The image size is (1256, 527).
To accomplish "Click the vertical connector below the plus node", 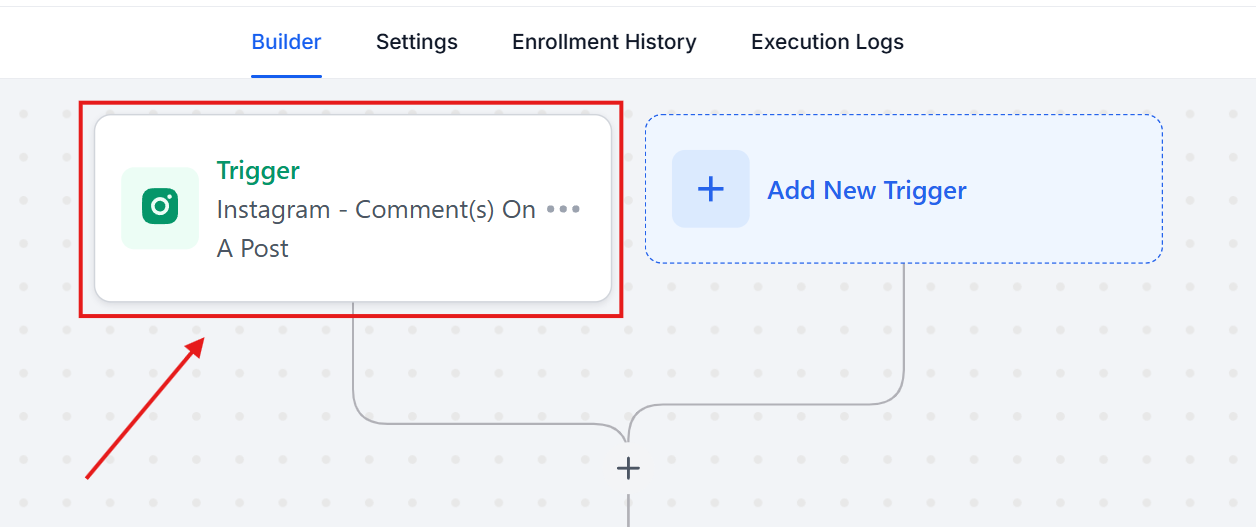I will pos(628,505).
